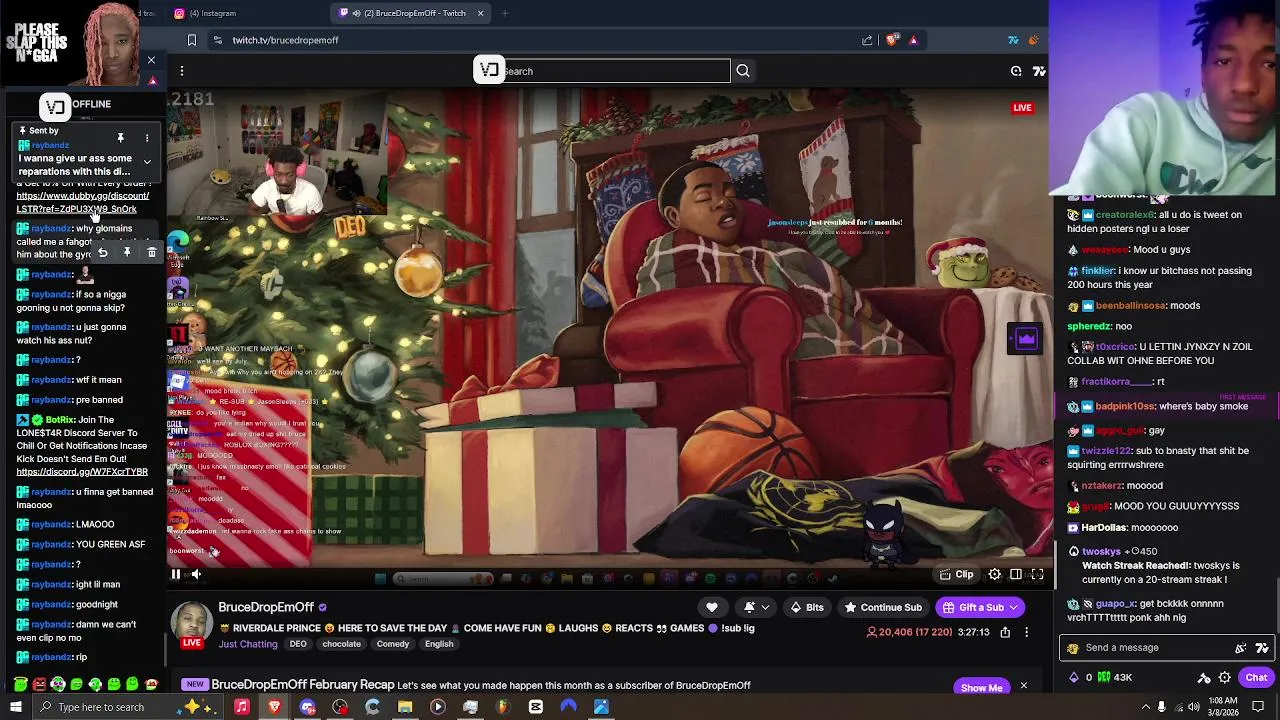Screen dimensions: 1280x720
Task: Open the three-dot menu on Twitch top bar
Action: click(182, 71)
